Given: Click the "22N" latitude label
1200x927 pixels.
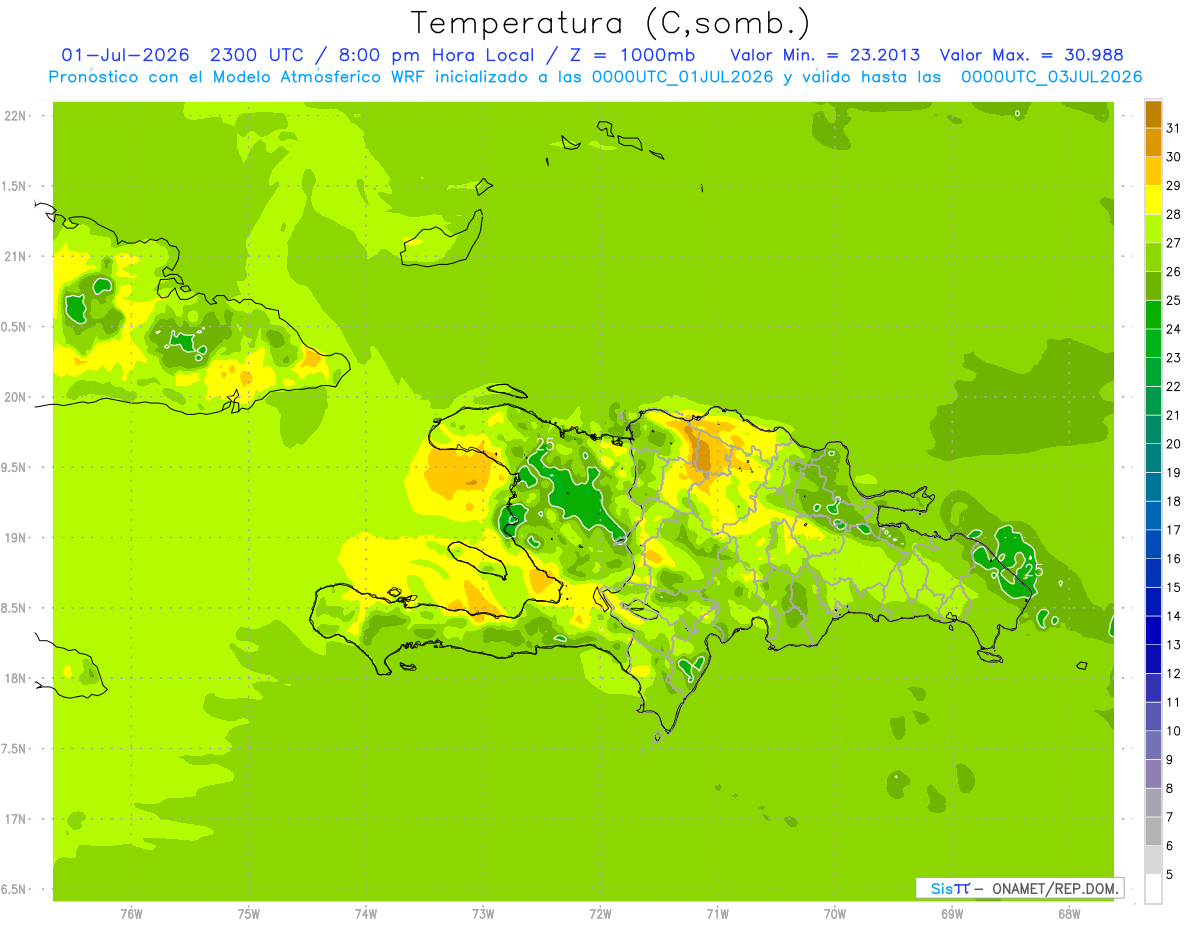Looking at the screenshot, I should (15, 115).
